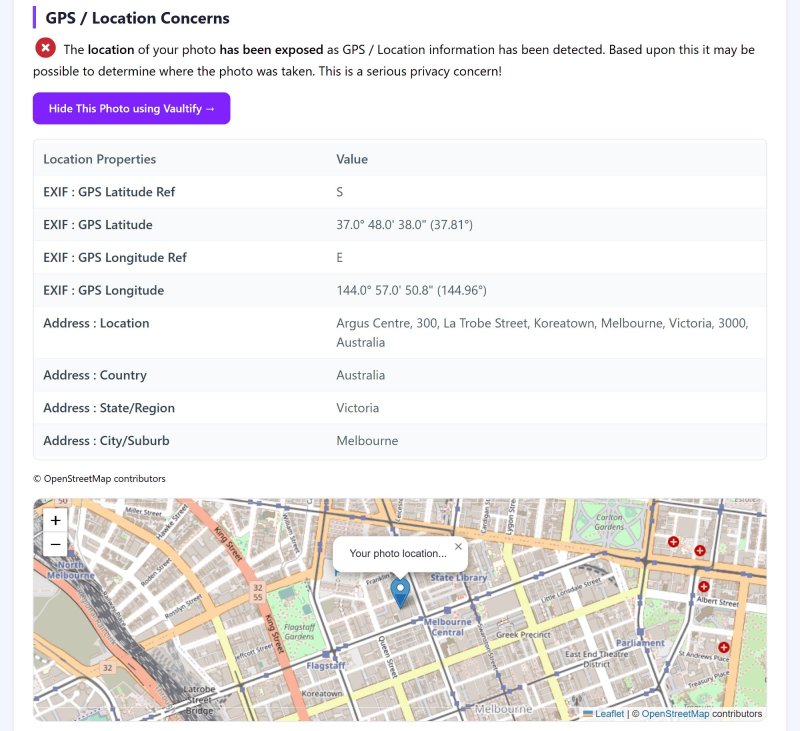Click the EXIF : GPS Longitude label
The image size is (800, 731).
point(104,290)
